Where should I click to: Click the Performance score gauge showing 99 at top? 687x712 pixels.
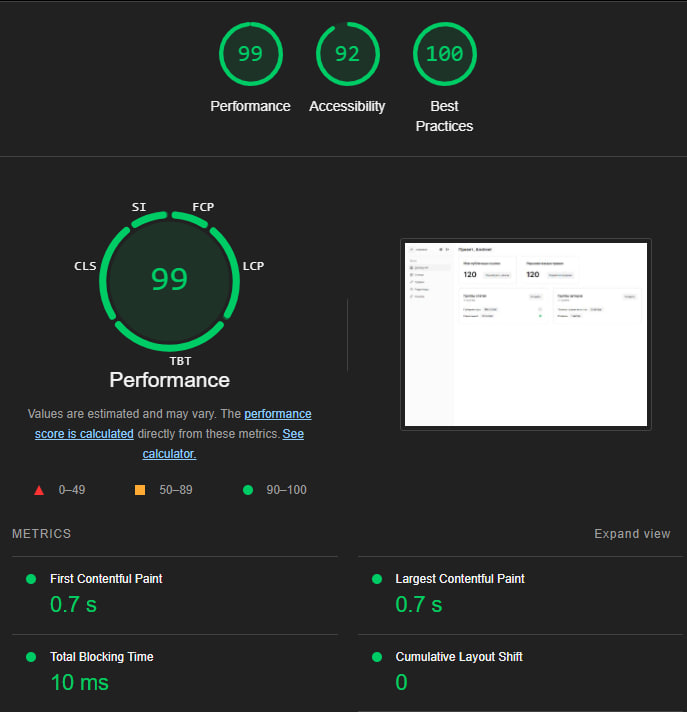(x=251, y=54)
